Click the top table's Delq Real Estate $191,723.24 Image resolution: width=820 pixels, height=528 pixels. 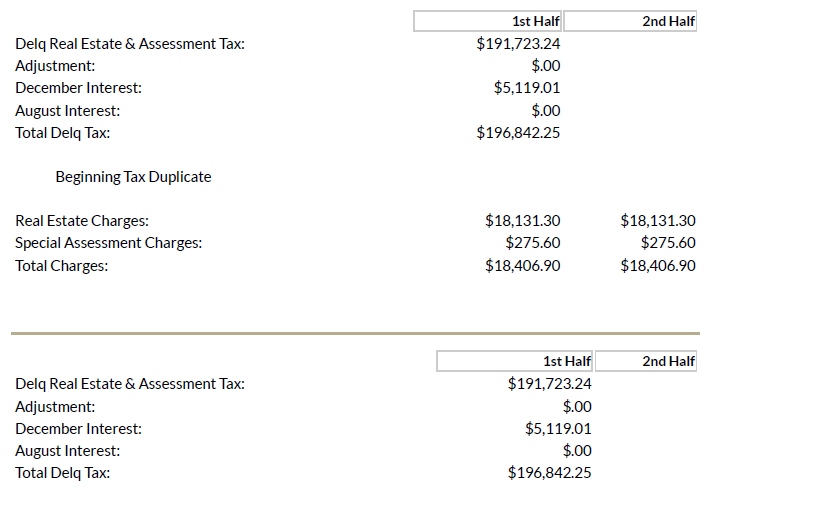[x=518, y=44]
